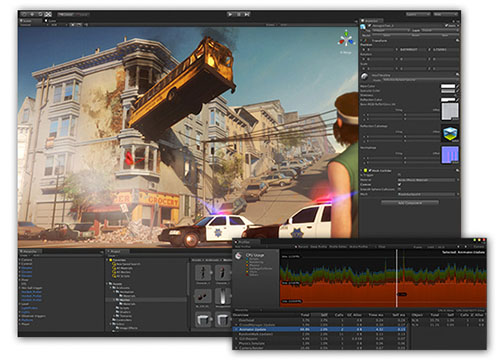Toggle Deep Profile in the Profiler toolbar
Image resolution: width=500 pixels, height=364 pixels.
[319, 247]
